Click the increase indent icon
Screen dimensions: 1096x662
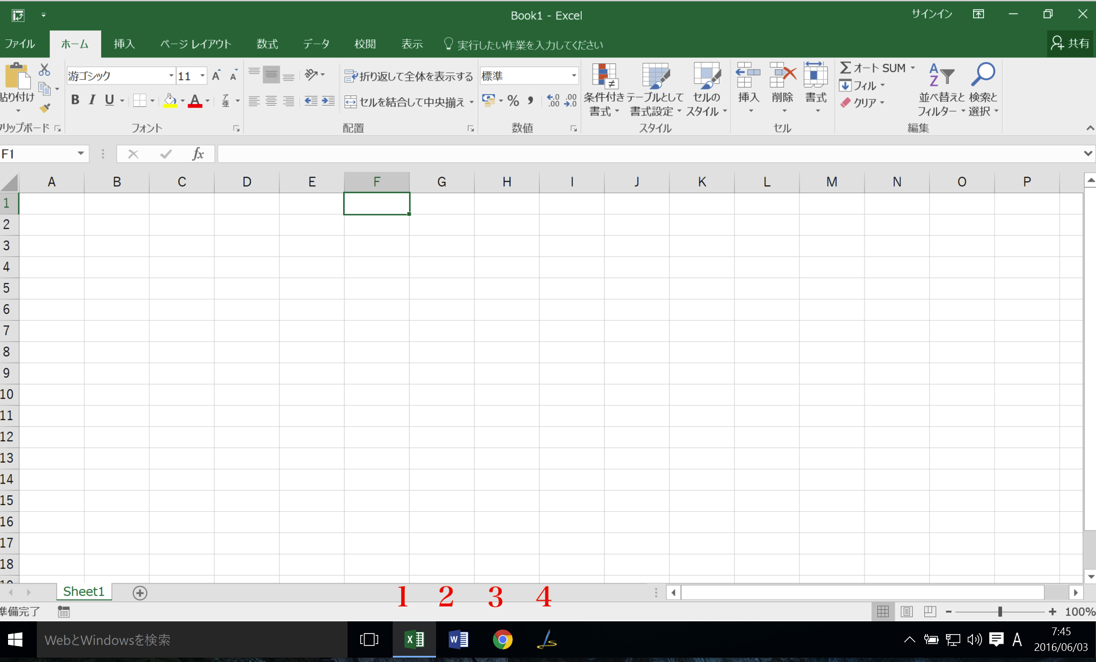point(328,101)
